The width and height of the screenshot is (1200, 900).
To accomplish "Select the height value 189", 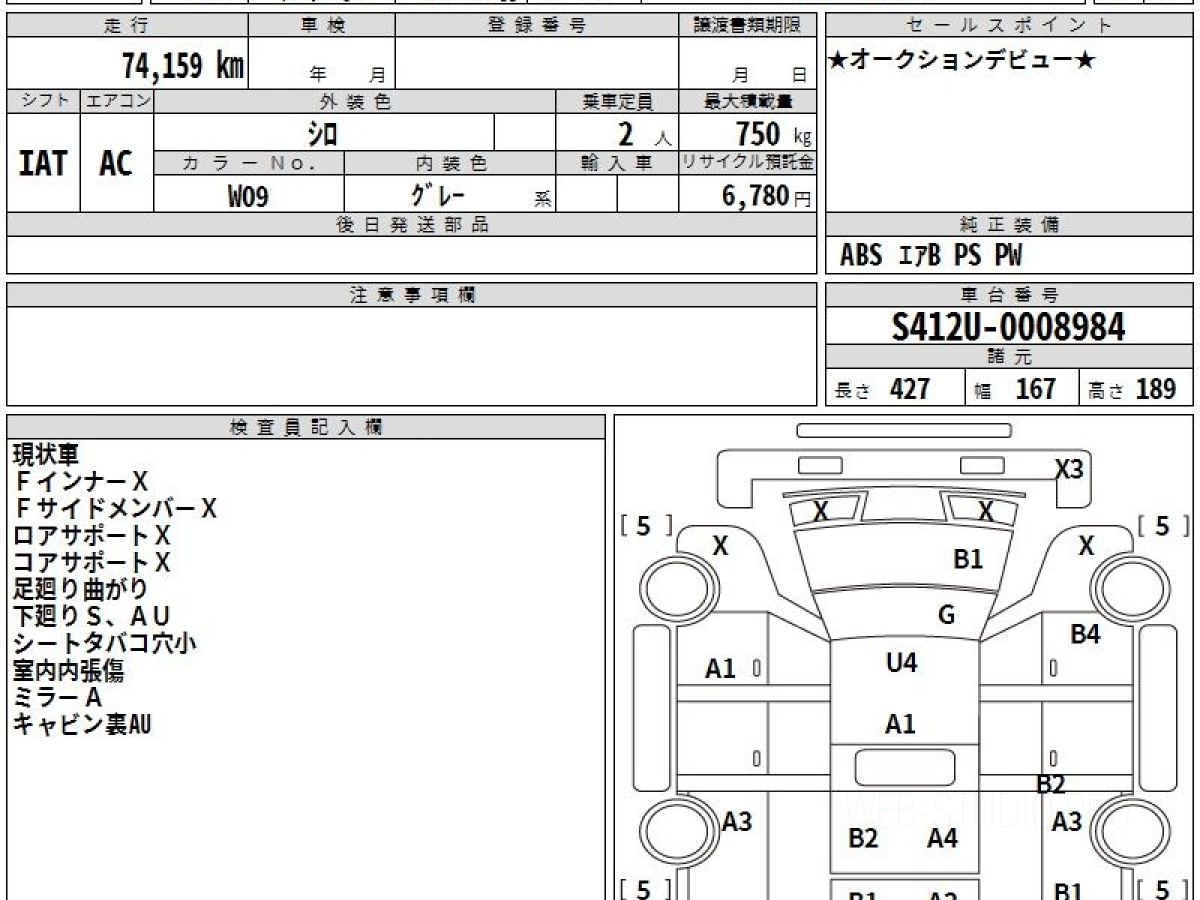I will pyautogui.click(x=1155, y=389).
